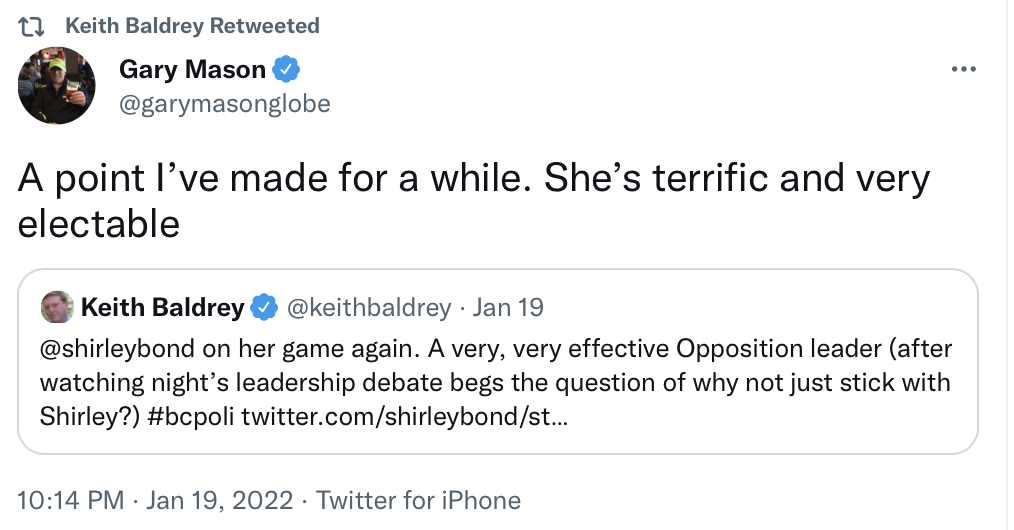The image size is (1014, 530).
Task: Click Keith Baldrey's verified badge icon
Action: 264,307
